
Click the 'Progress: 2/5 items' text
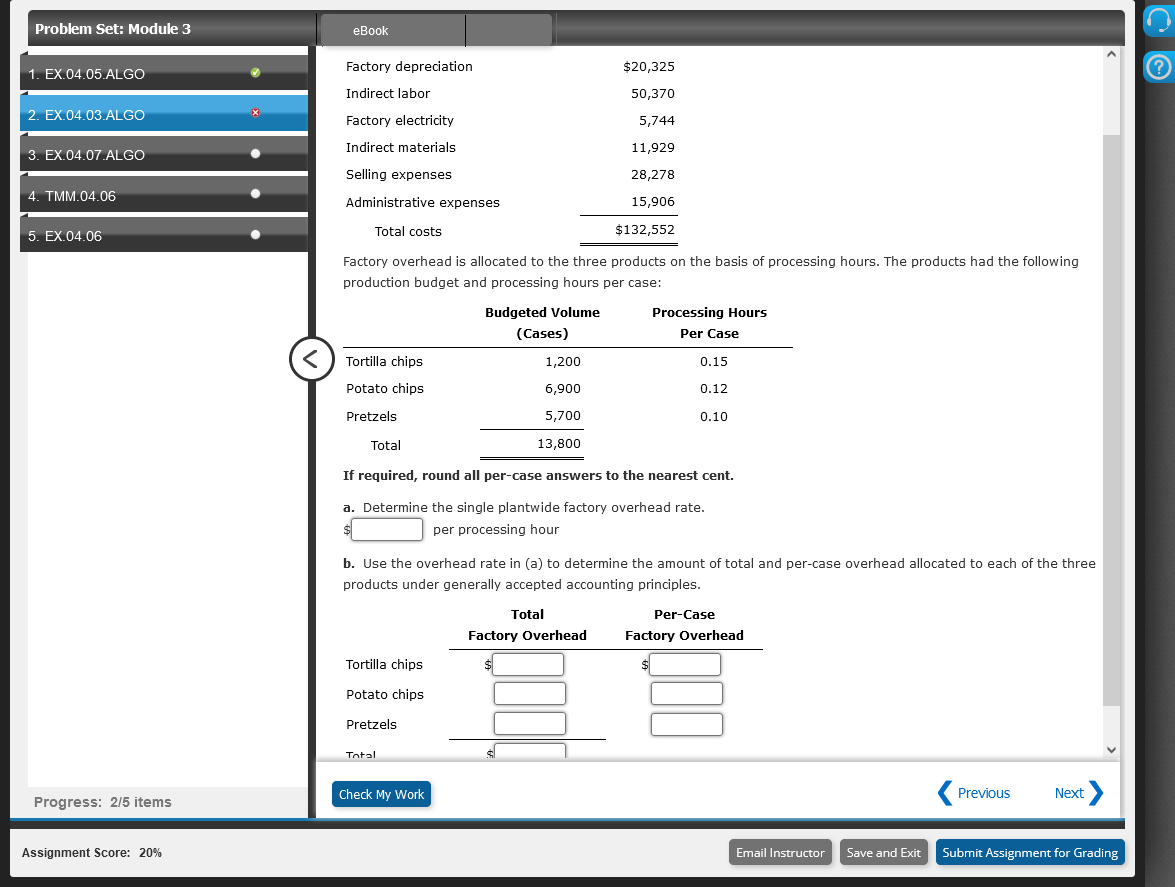click(x=103, y=802)
